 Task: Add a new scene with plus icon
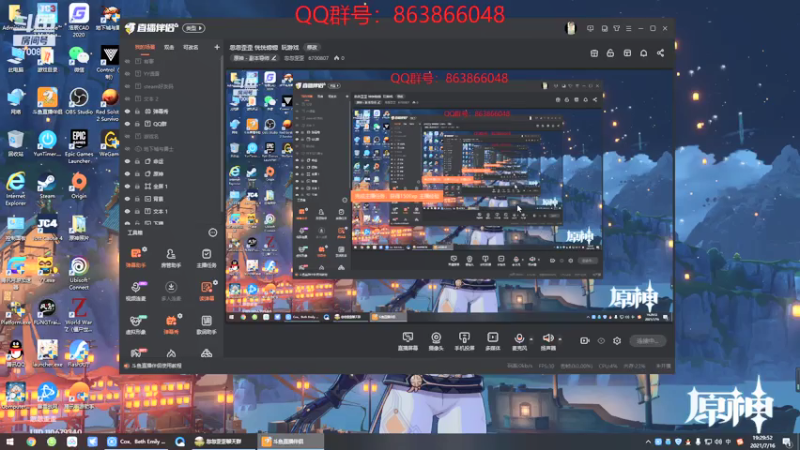tap(217, 47)
